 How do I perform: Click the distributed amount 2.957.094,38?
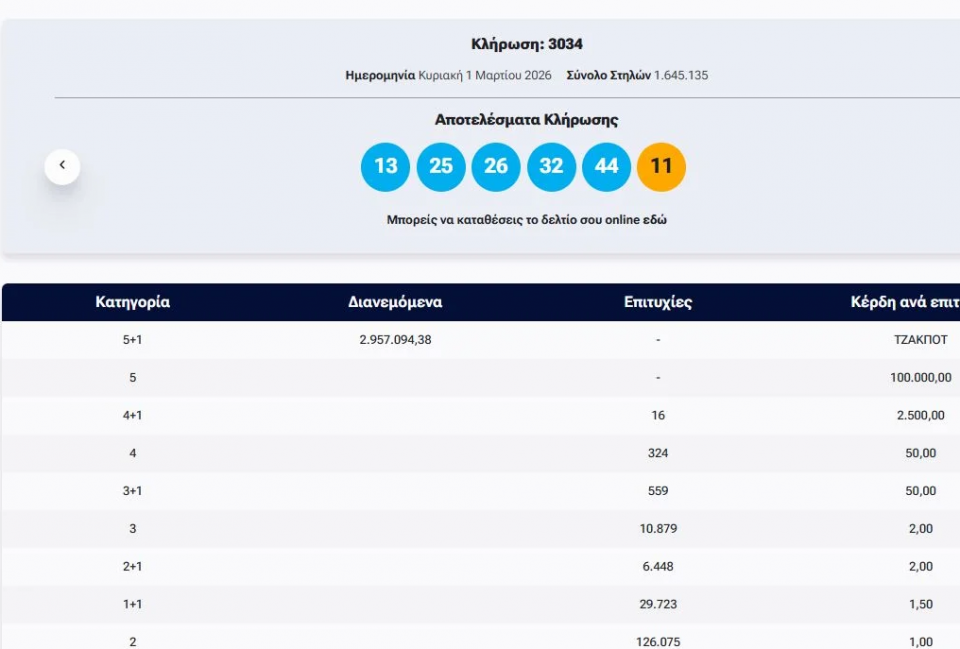pyautogui.click(x=395, y=340)
